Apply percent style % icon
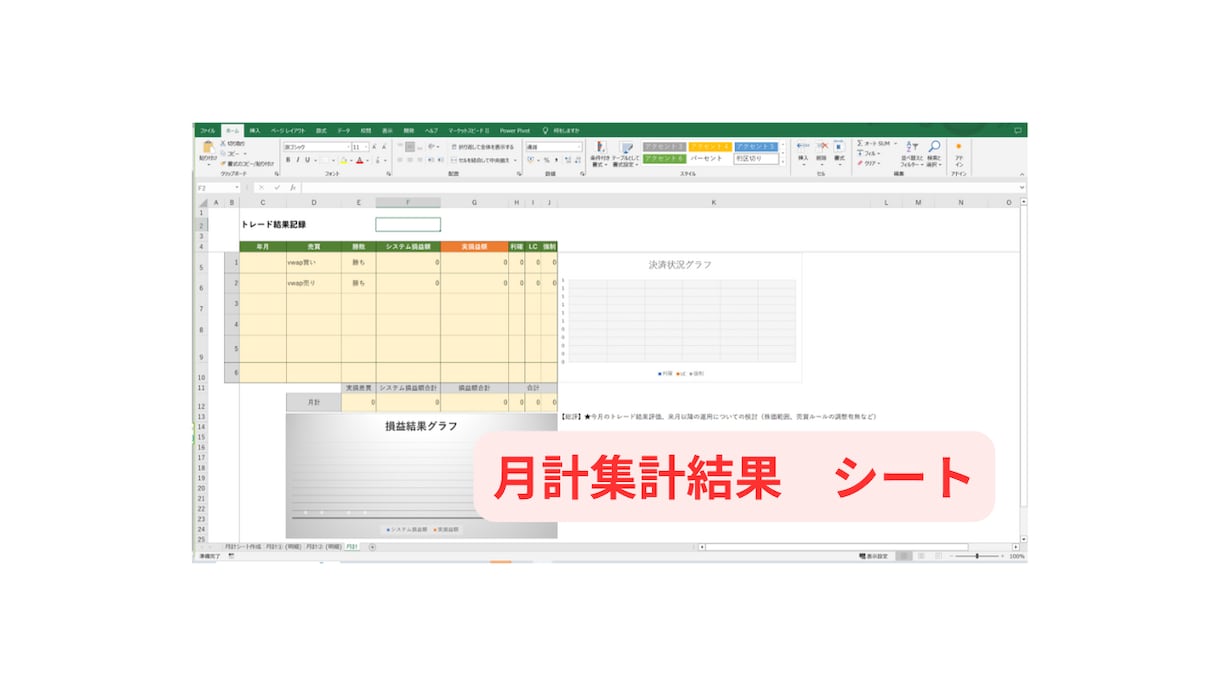The height and width of the screenshot is (686, 1220). pos(546,160)
